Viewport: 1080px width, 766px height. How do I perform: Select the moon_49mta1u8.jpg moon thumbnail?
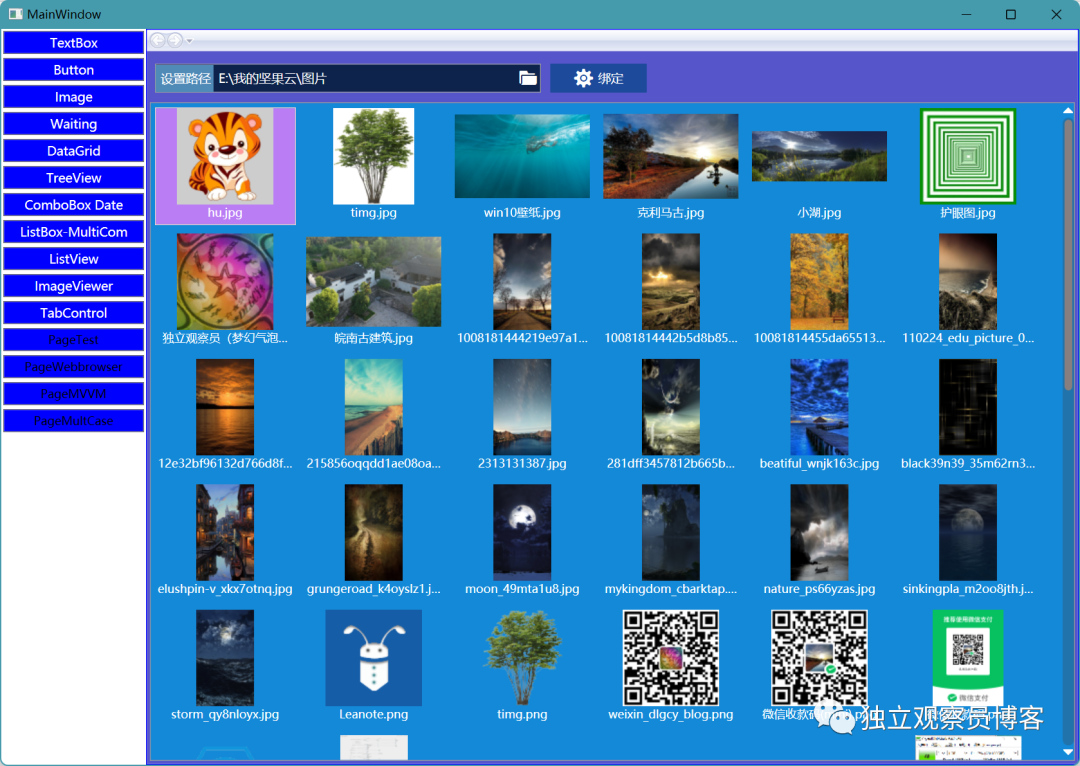pos(522,532)
